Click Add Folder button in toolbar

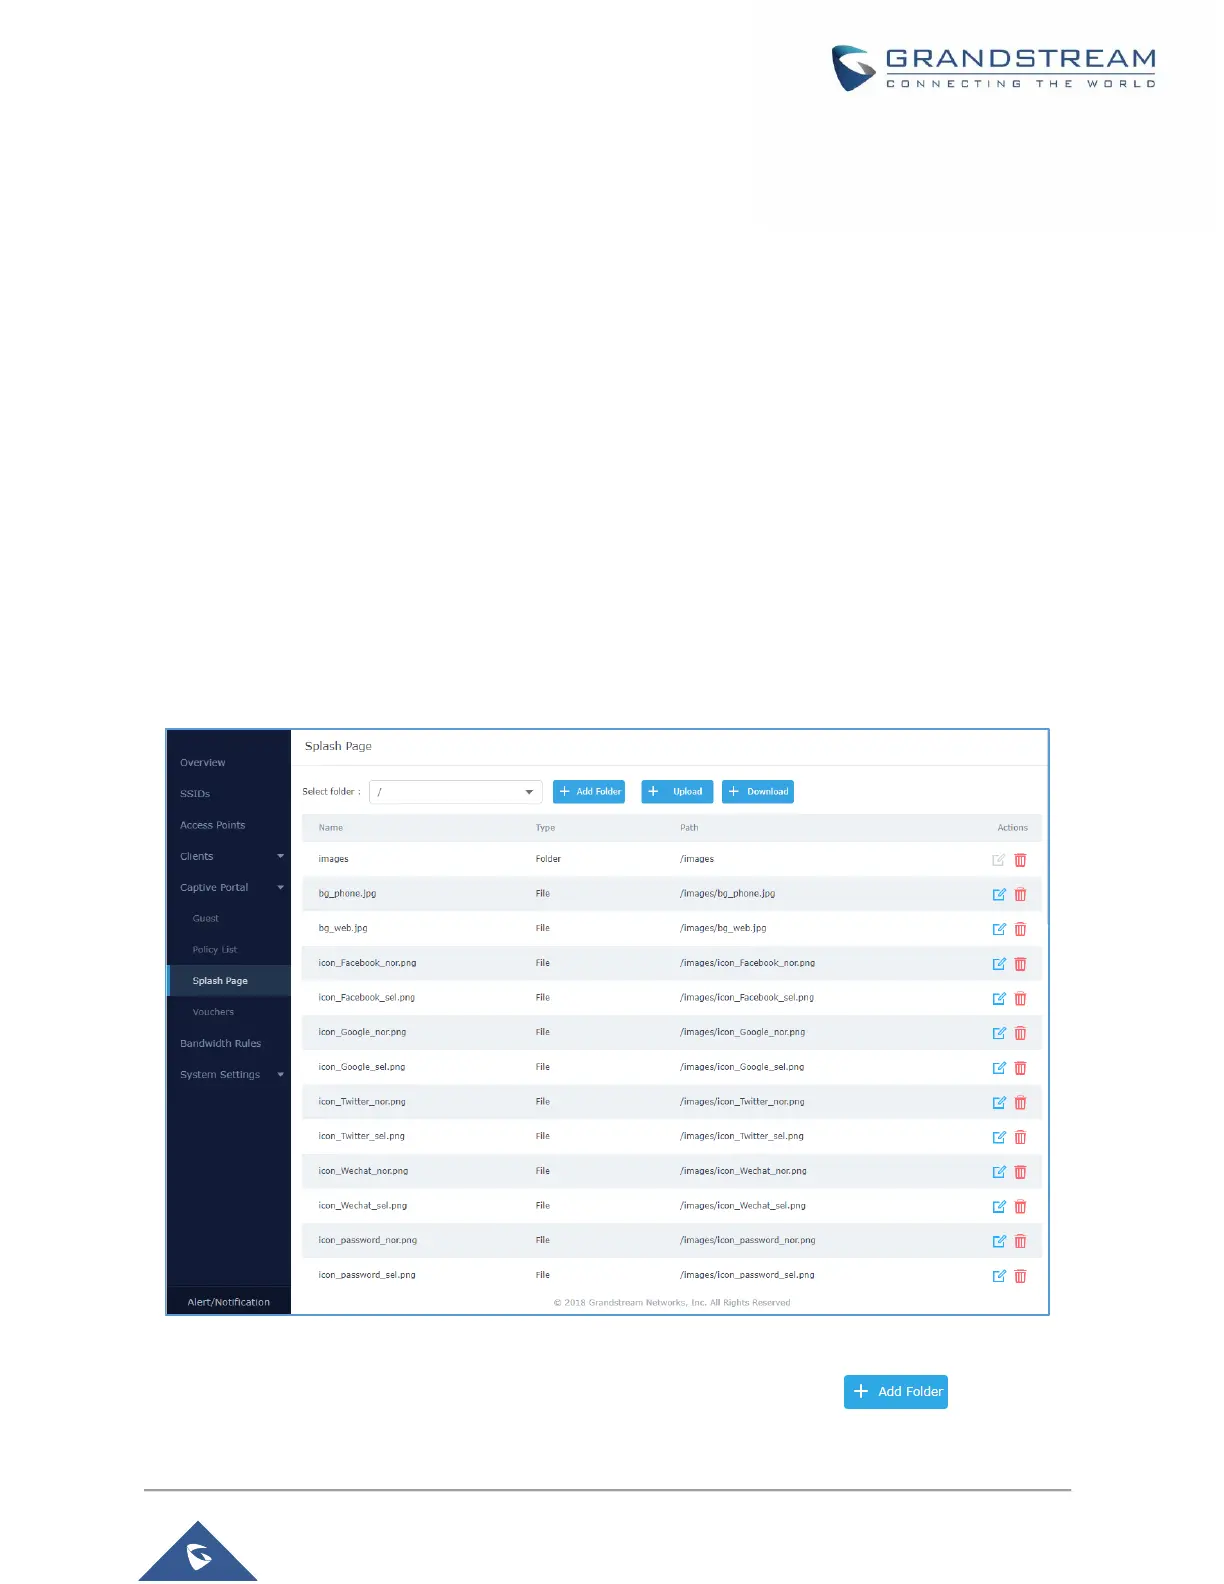point(589,792)
